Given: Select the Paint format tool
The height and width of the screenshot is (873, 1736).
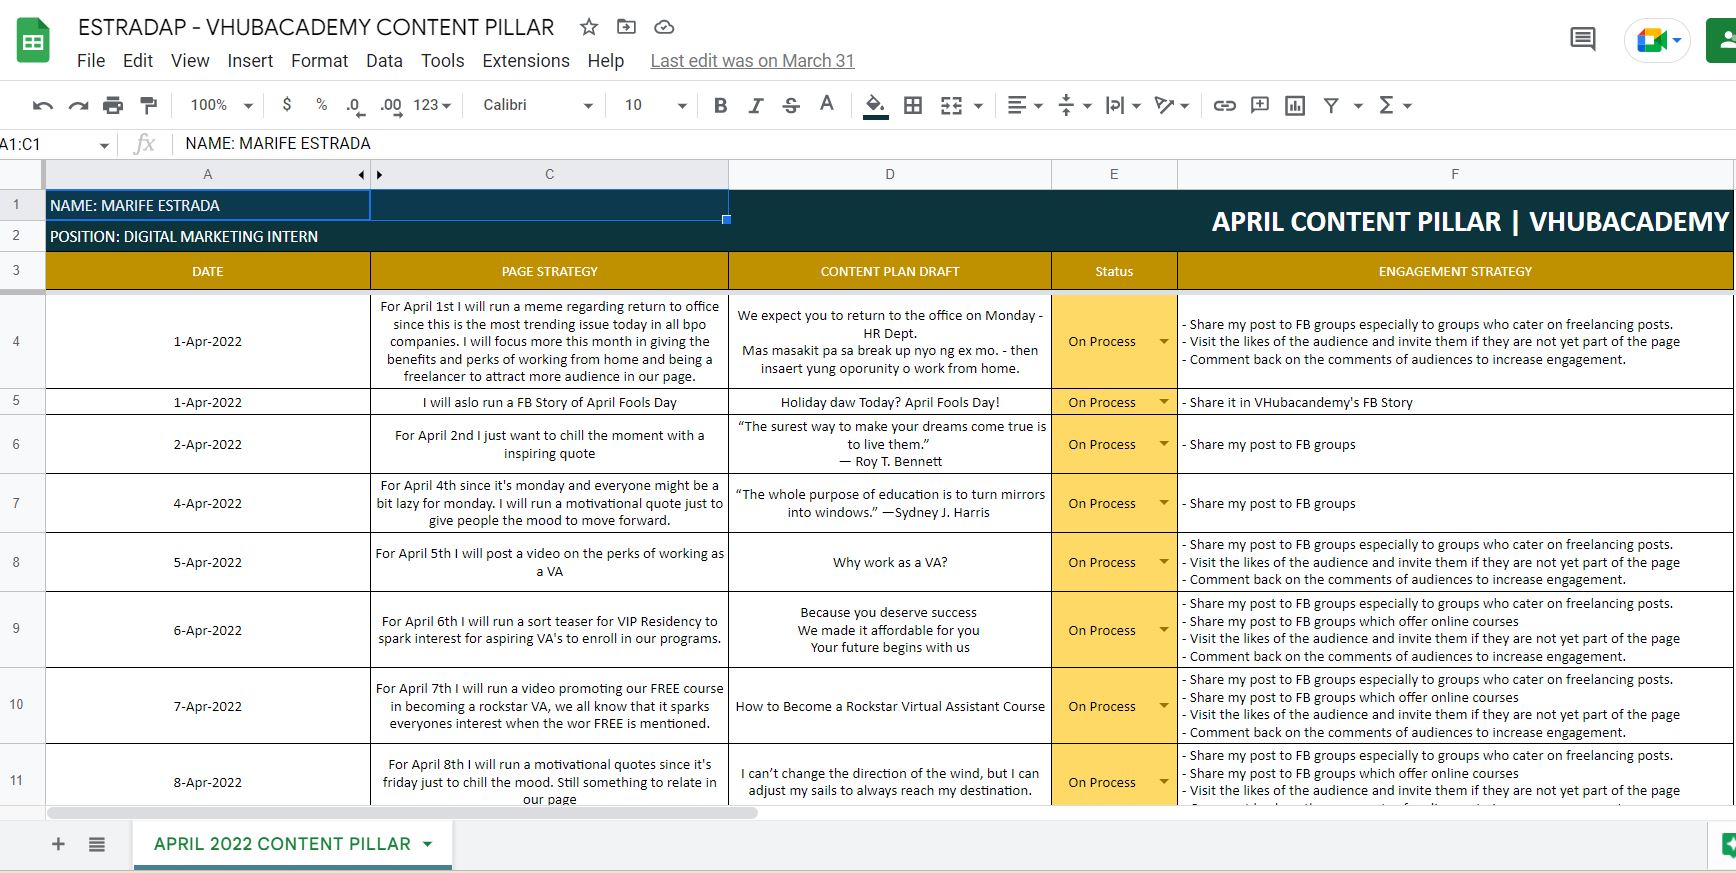Looking at the screenshot, I should [148, 105].
